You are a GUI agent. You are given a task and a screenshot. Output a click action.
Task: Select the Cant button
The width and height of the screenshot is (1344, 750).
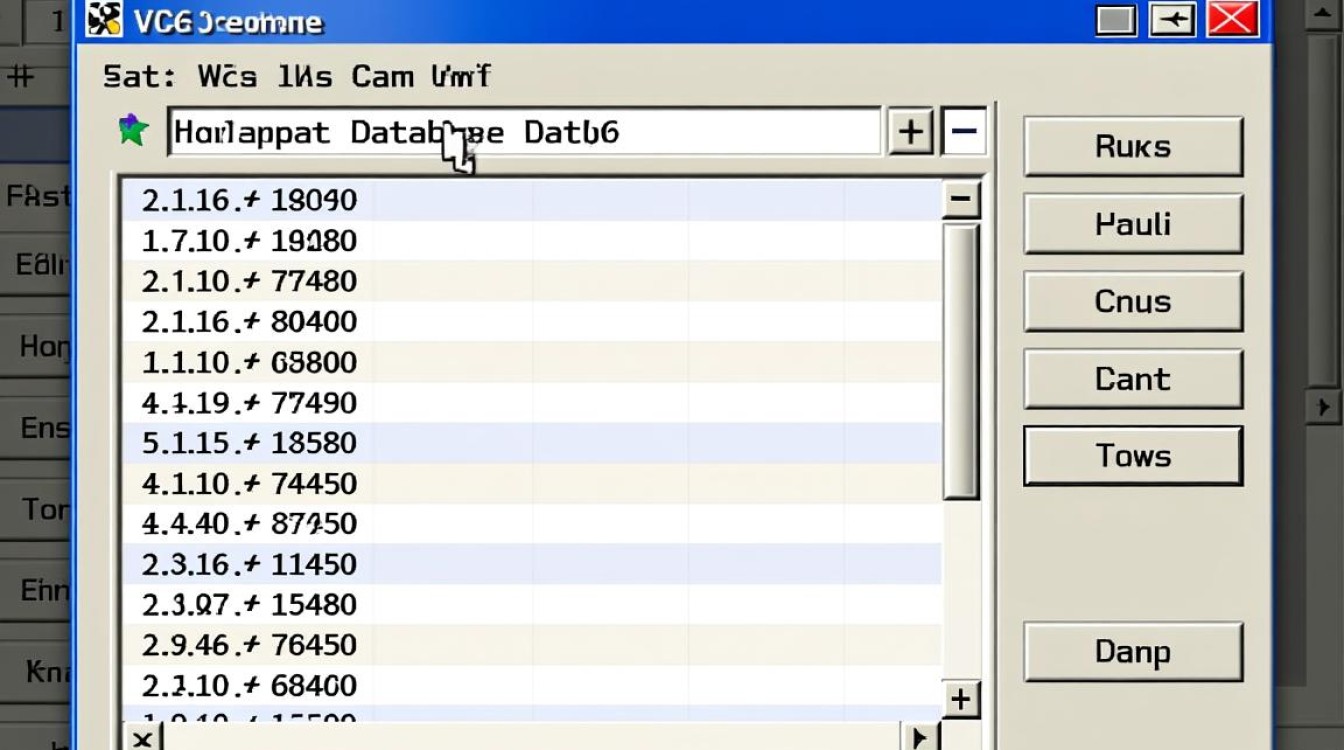tap(1132, 379)
